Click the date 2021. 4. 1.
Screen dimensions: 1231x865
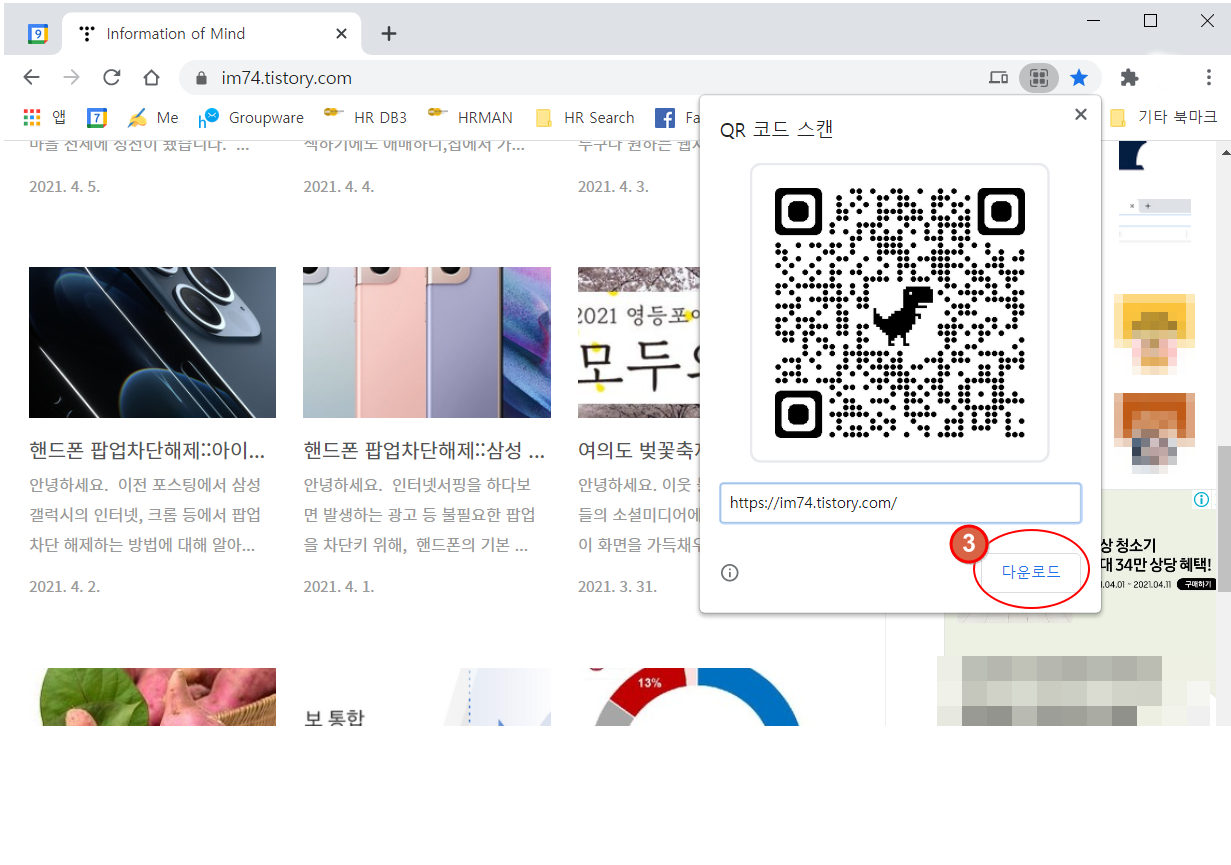339,587
